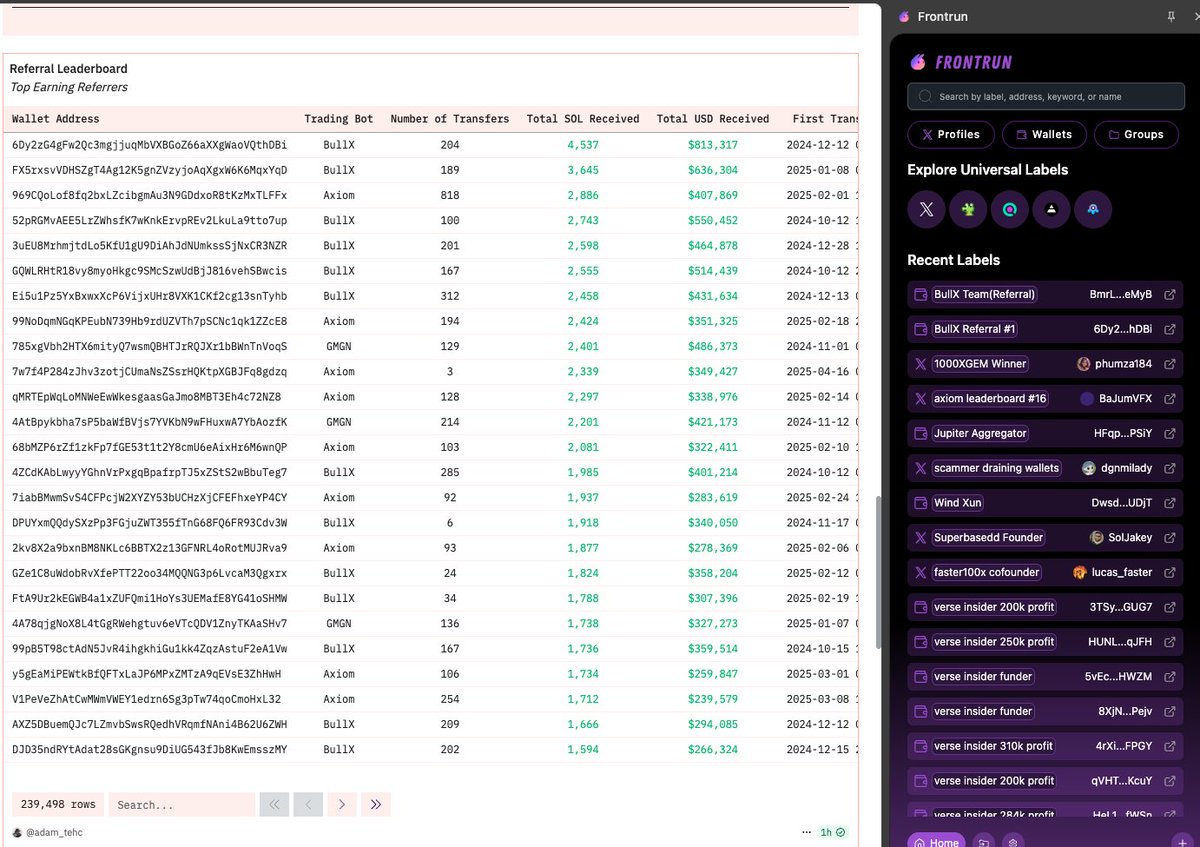Click the Home tab in Frontrun
Image resolution: width=1200 pixels, height=847 pixels.
click(x=937, y=842)
